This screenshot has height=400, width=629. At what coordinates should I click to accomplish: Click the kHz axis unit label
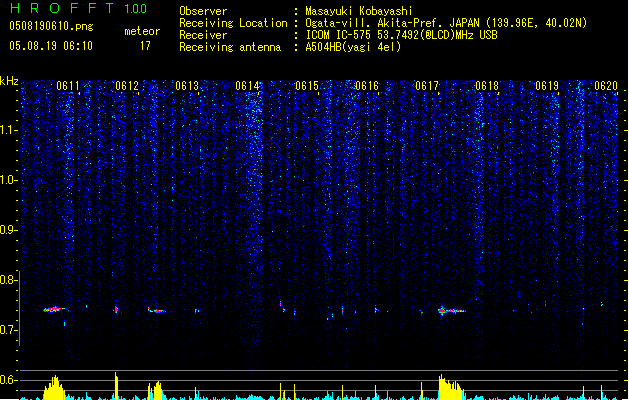[9, 81]
